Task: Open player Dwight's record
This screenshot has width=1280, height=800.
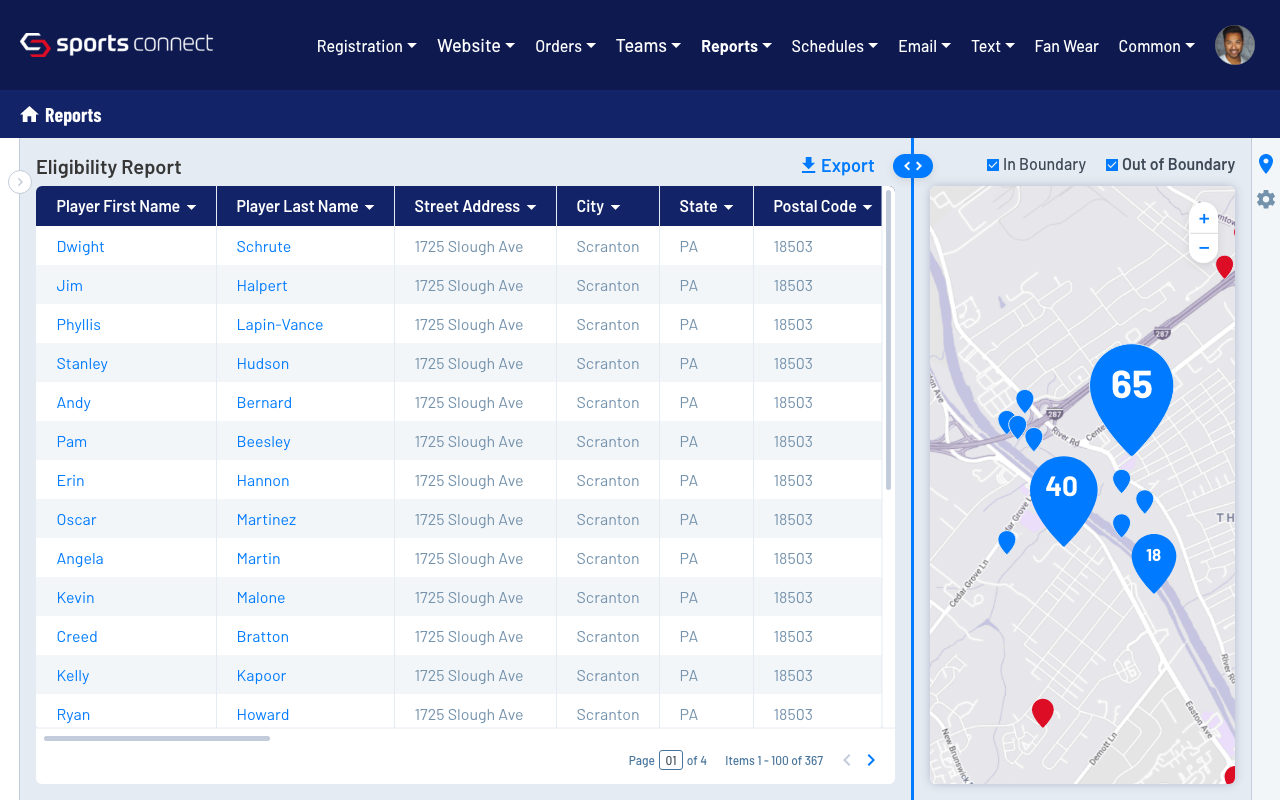Action: pyautogui.click(x=80, y=247)
